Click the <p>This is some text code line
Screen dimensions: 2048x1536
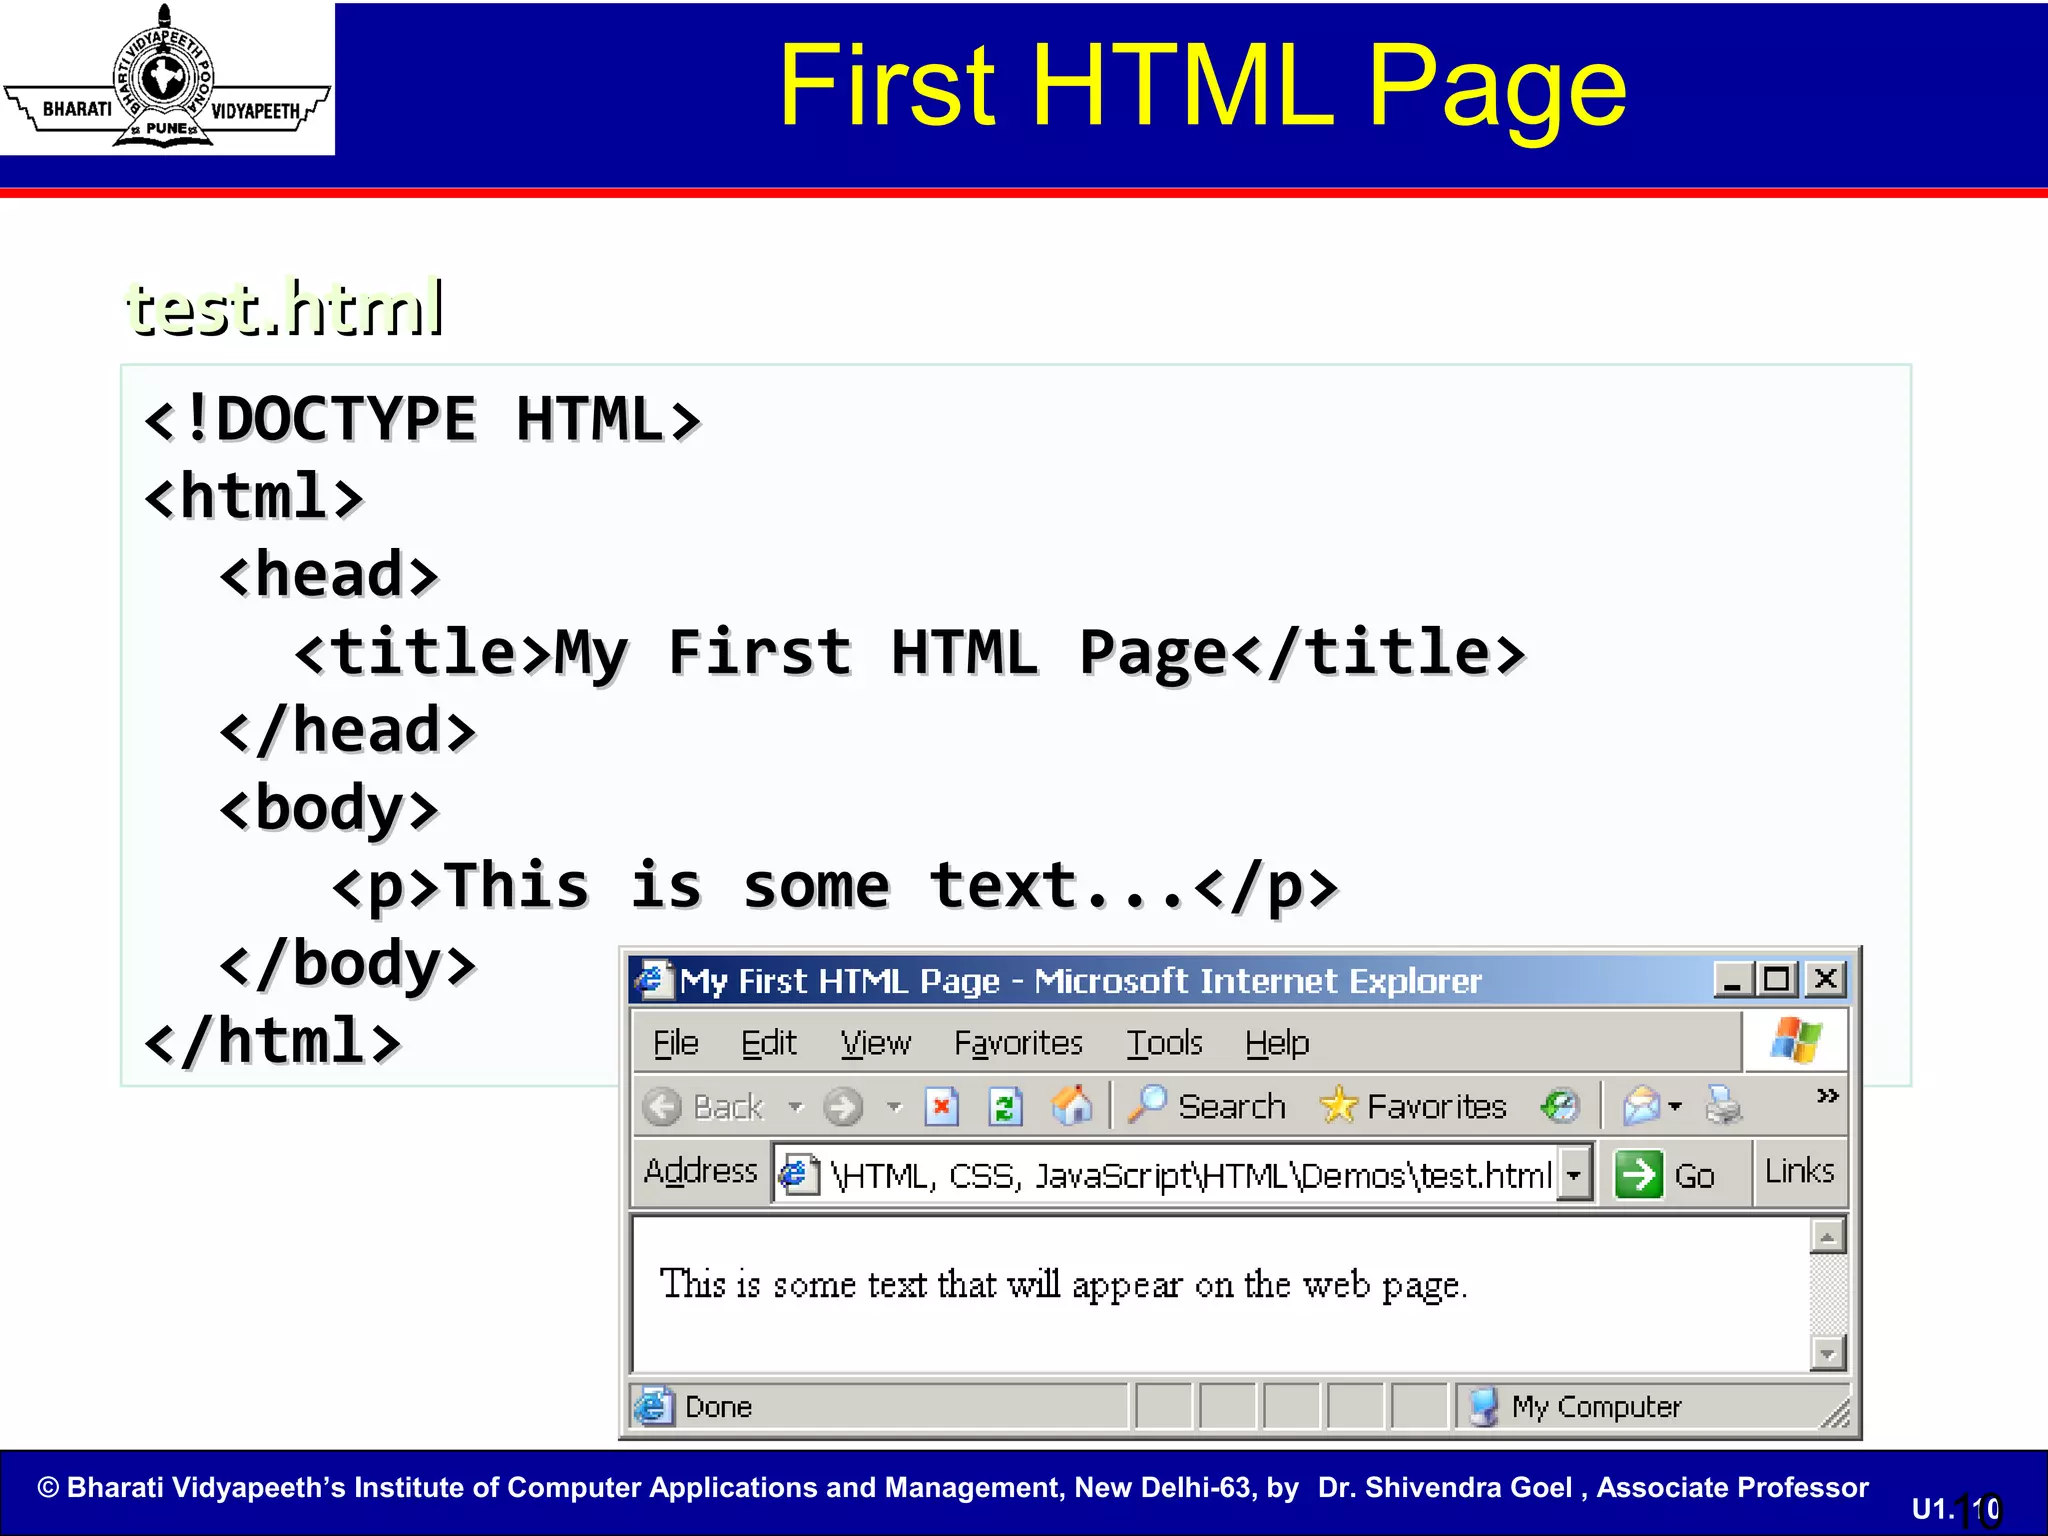tap(835, 887)
